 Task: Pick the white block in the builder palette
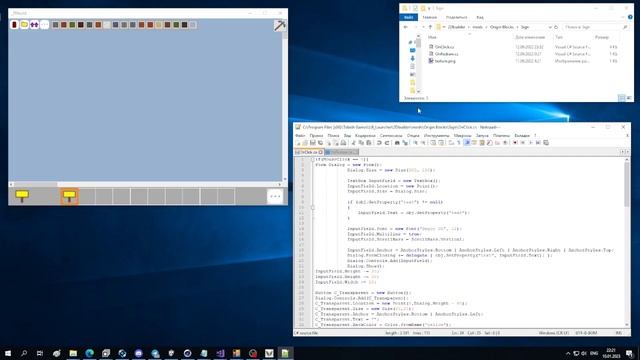click(107, 25)
